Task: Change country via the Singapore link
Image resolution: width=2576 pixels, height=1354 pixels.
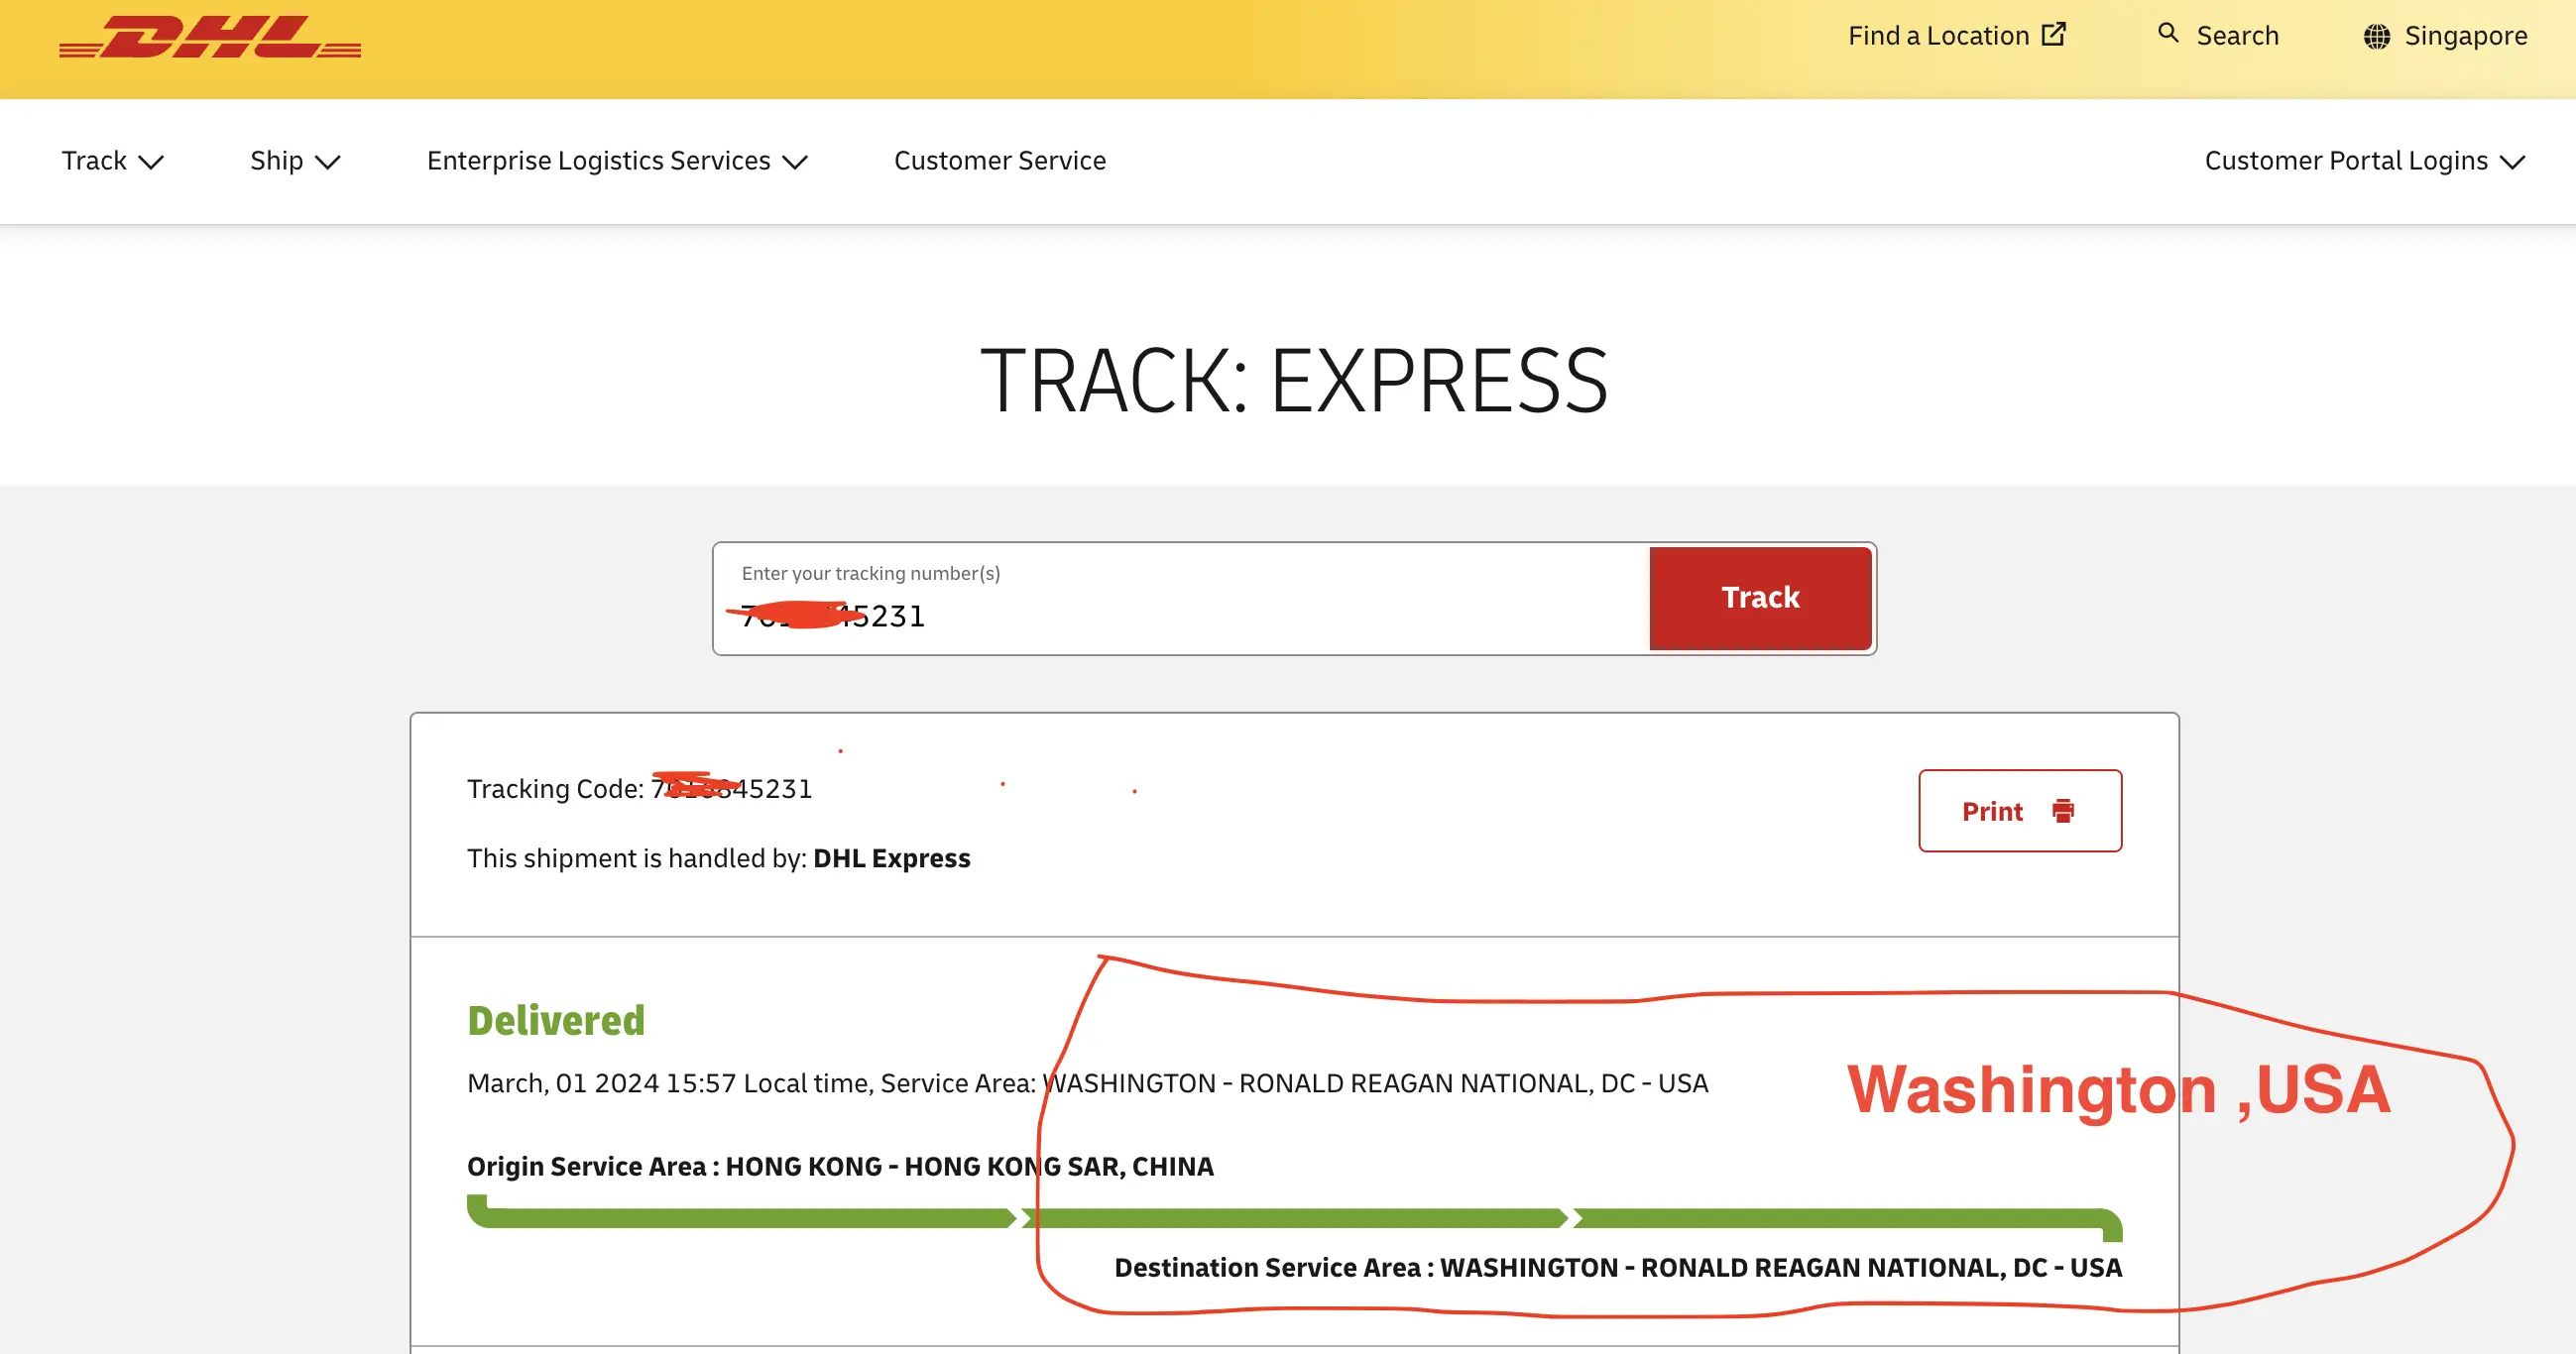Action: click(x=2465, y=36)
